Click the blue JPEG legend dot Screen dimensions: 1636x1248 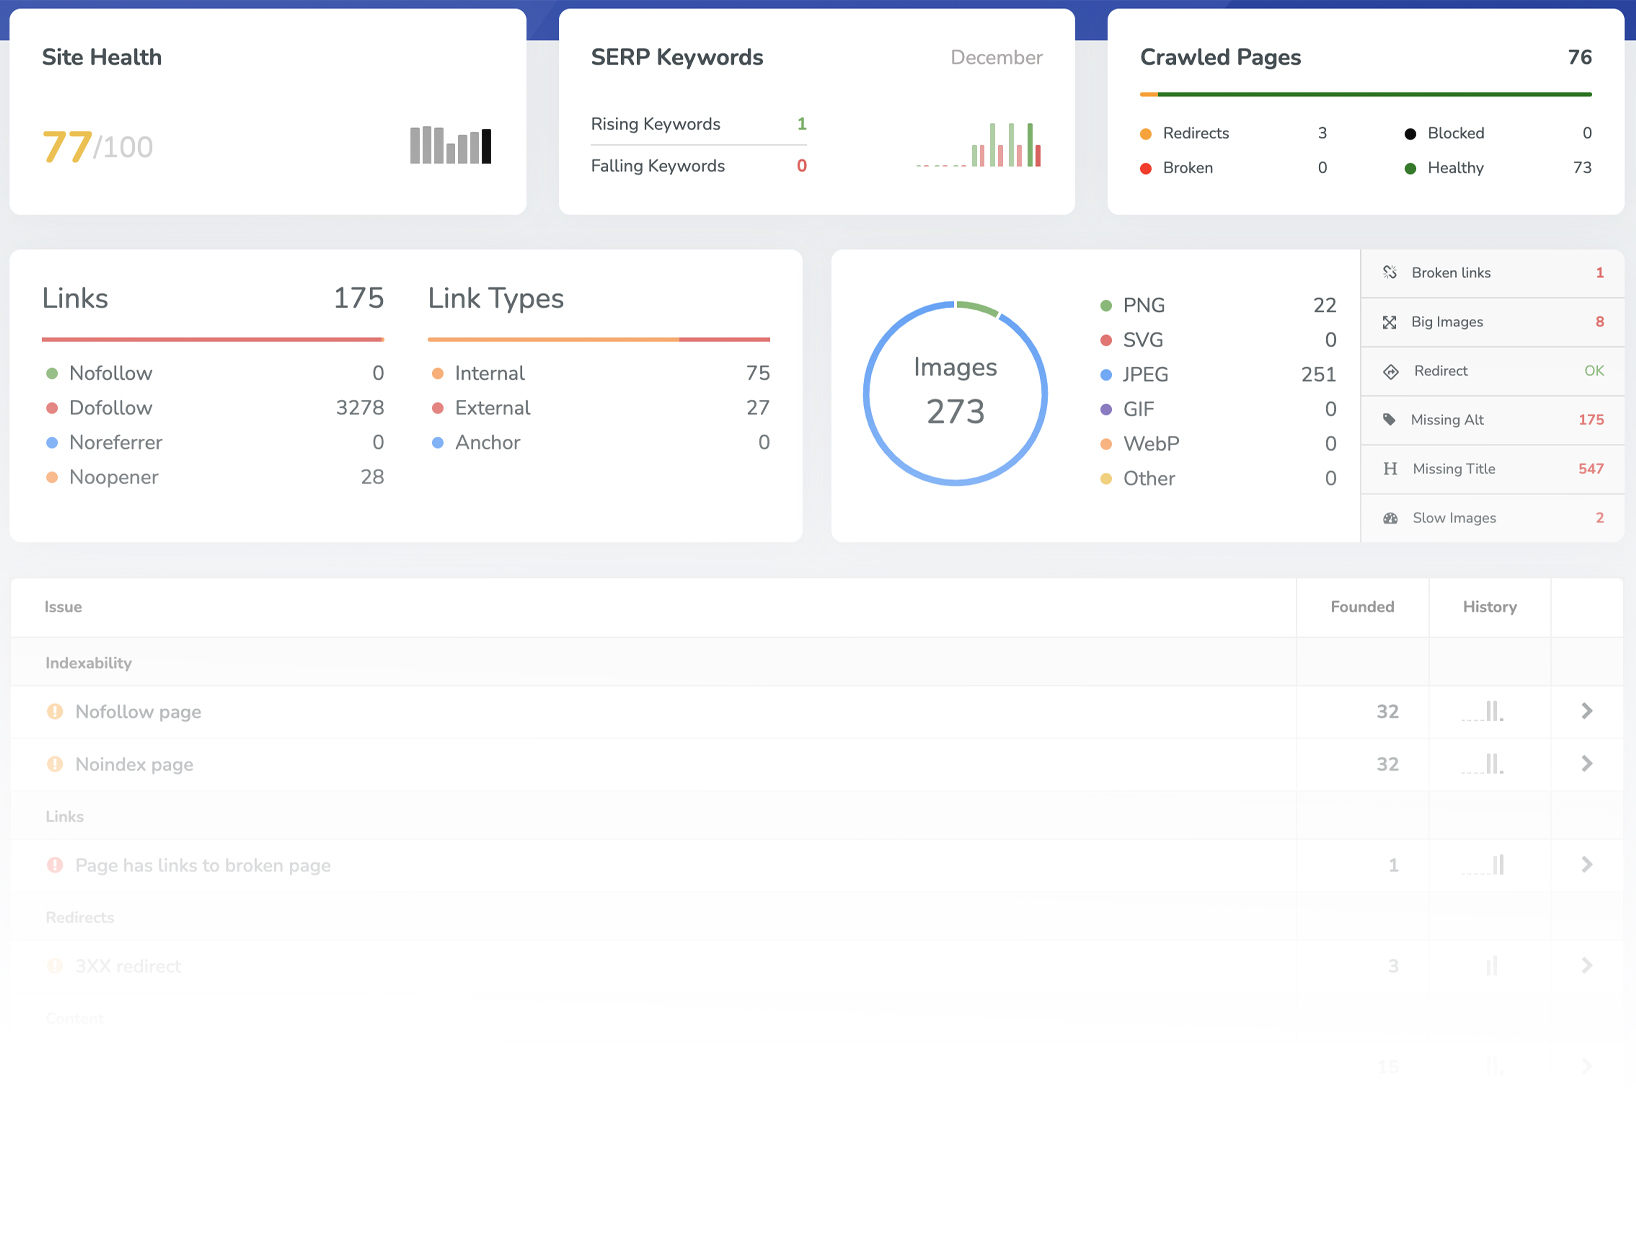tap(1106, 375)
